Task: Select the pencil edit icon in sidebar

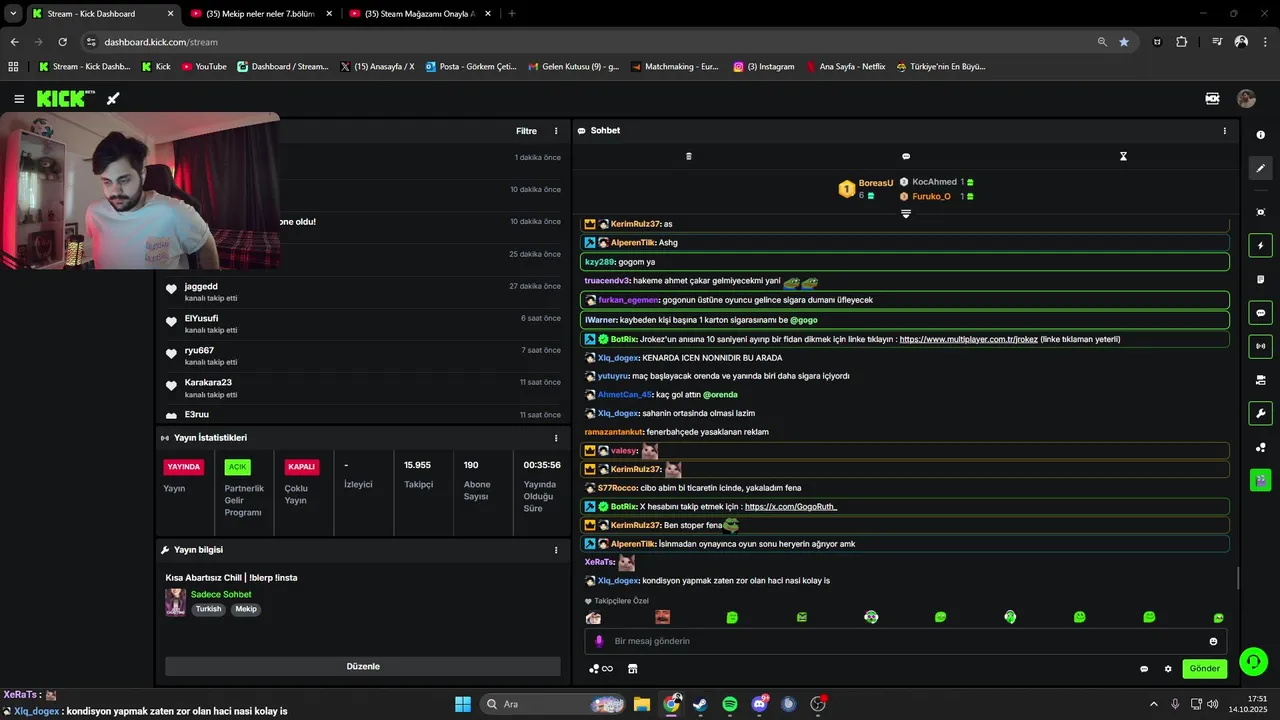Action: click(x=1260, y=168)
